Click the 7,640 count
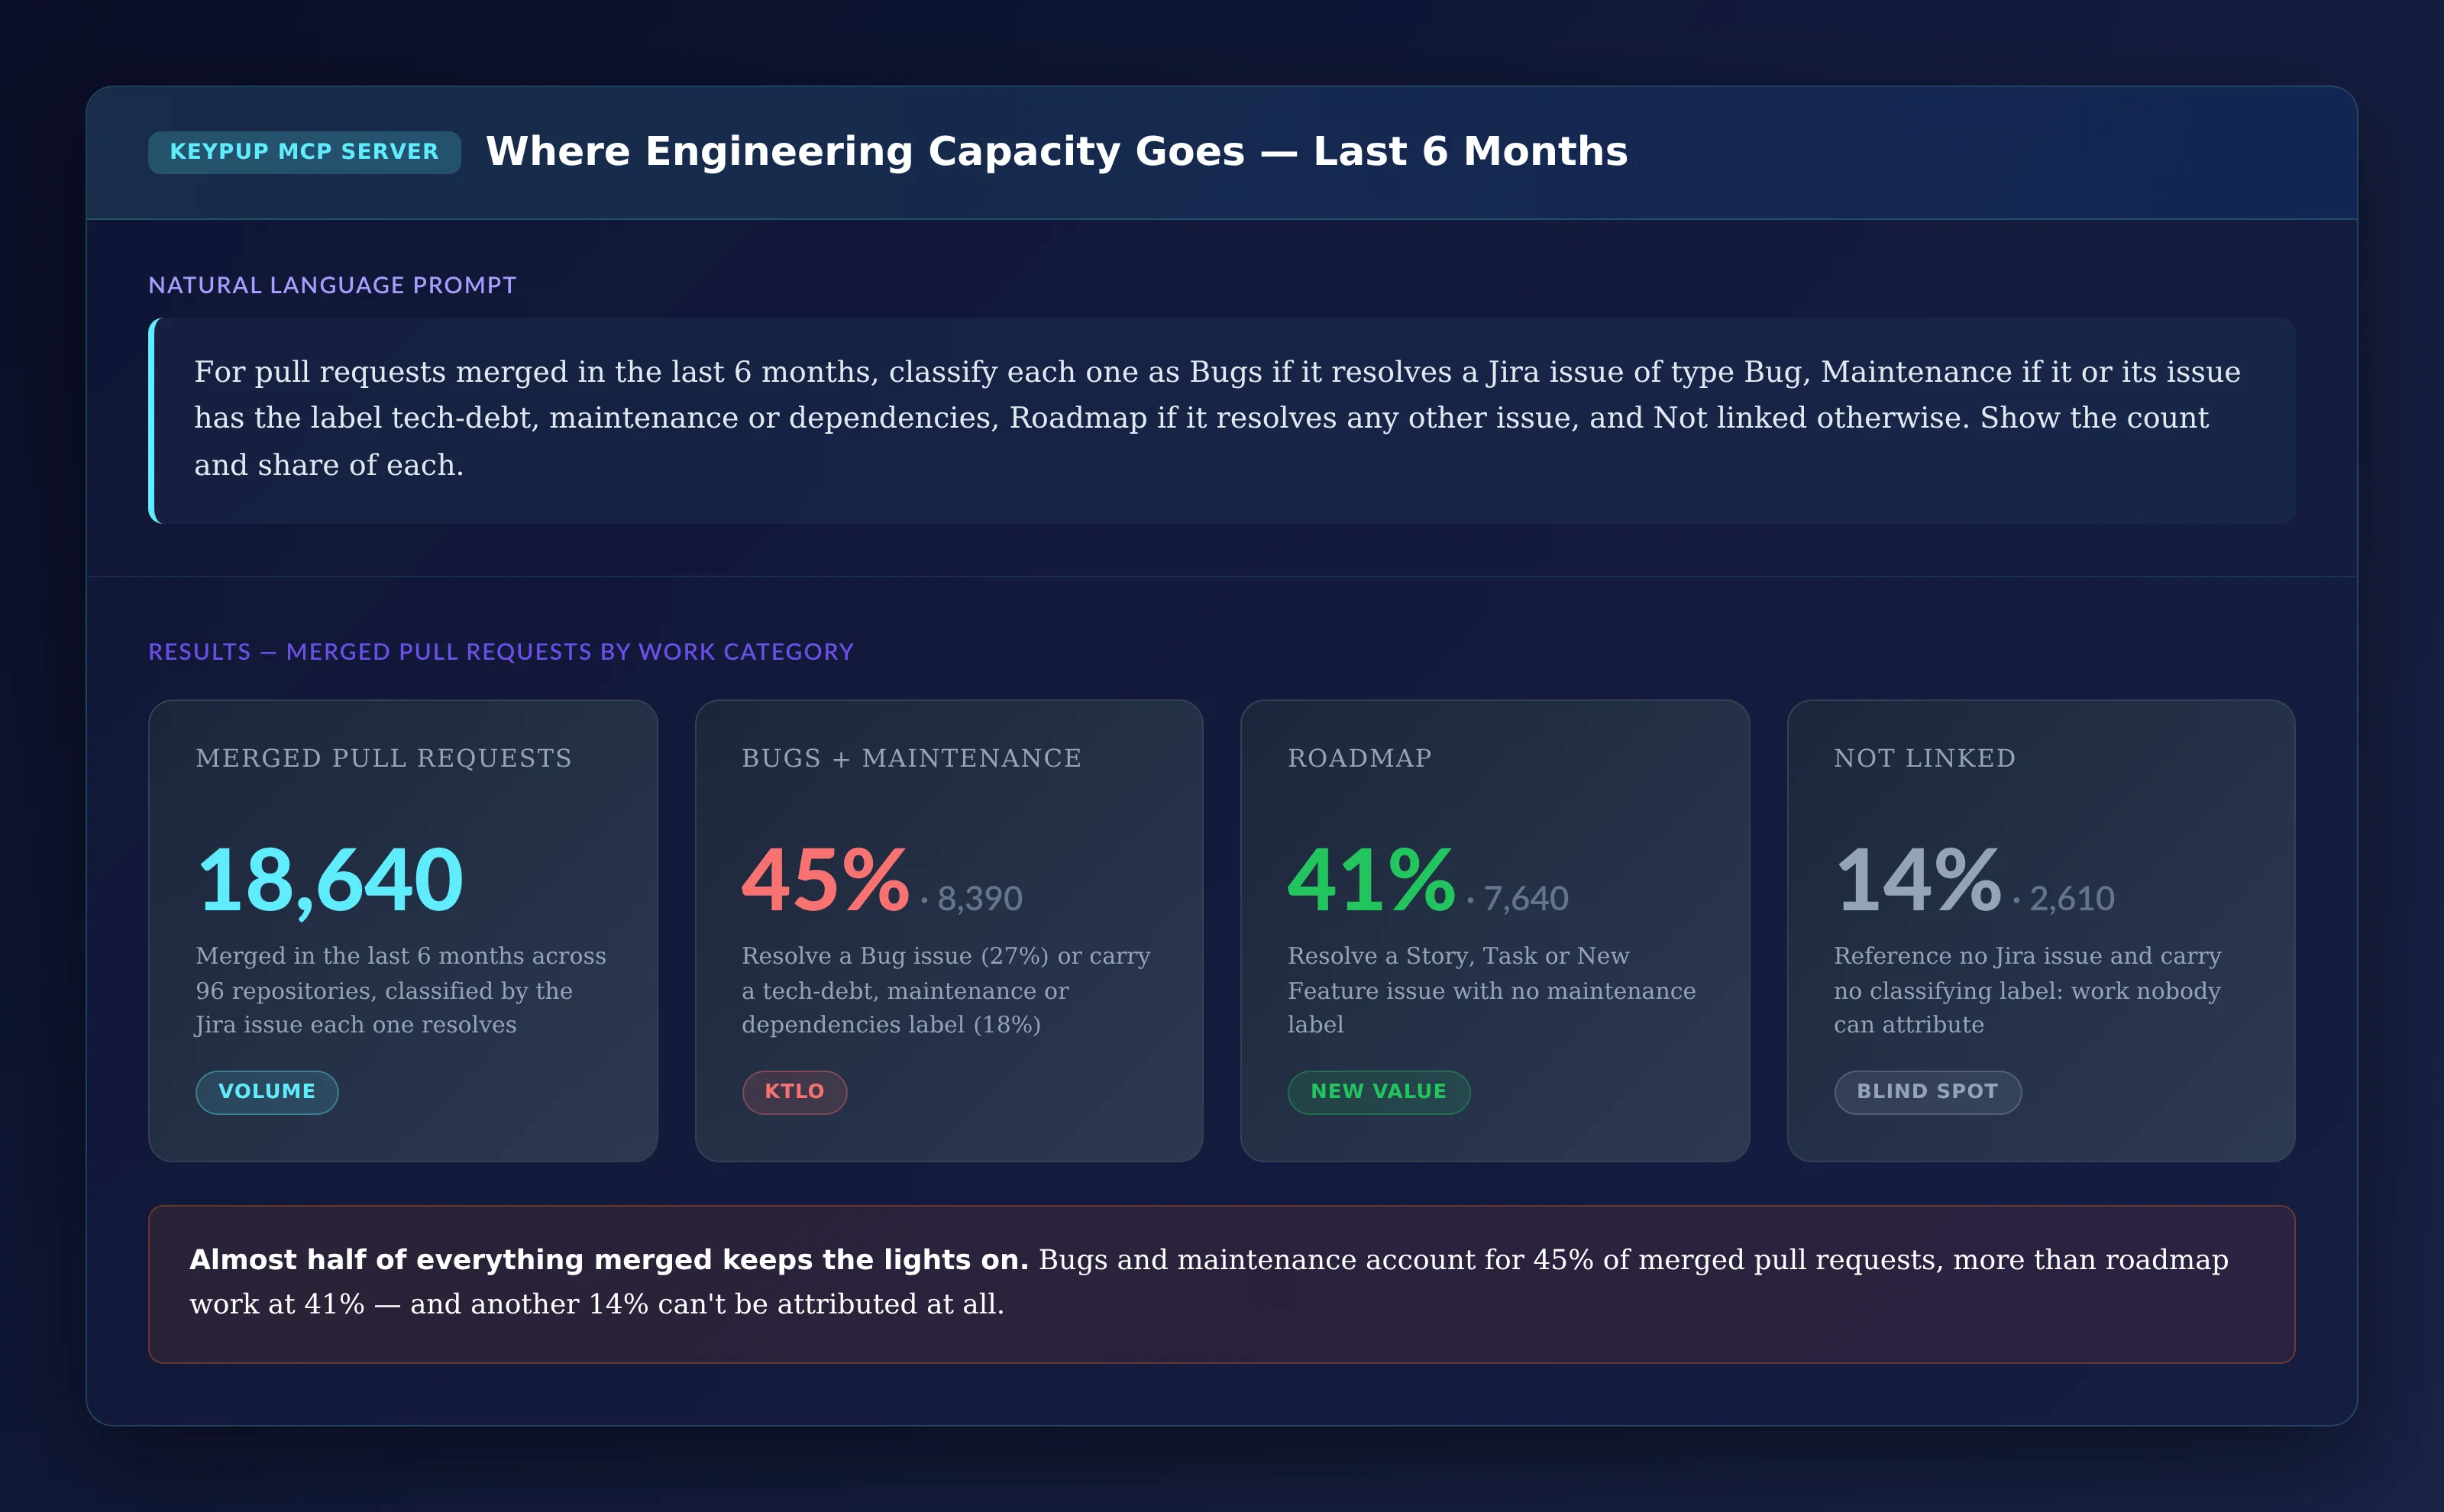Image resolution: width=2444 pixels, height=1512 pixels. coord(1525,898)
